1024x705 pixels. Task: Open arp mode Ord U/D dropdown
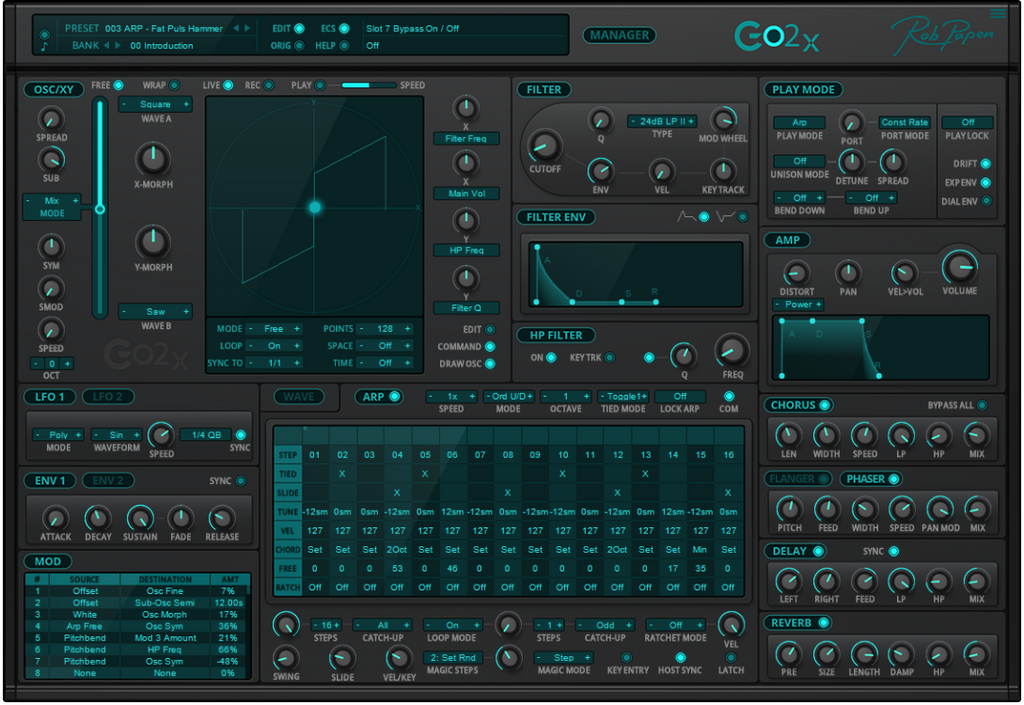click(508, 396)
